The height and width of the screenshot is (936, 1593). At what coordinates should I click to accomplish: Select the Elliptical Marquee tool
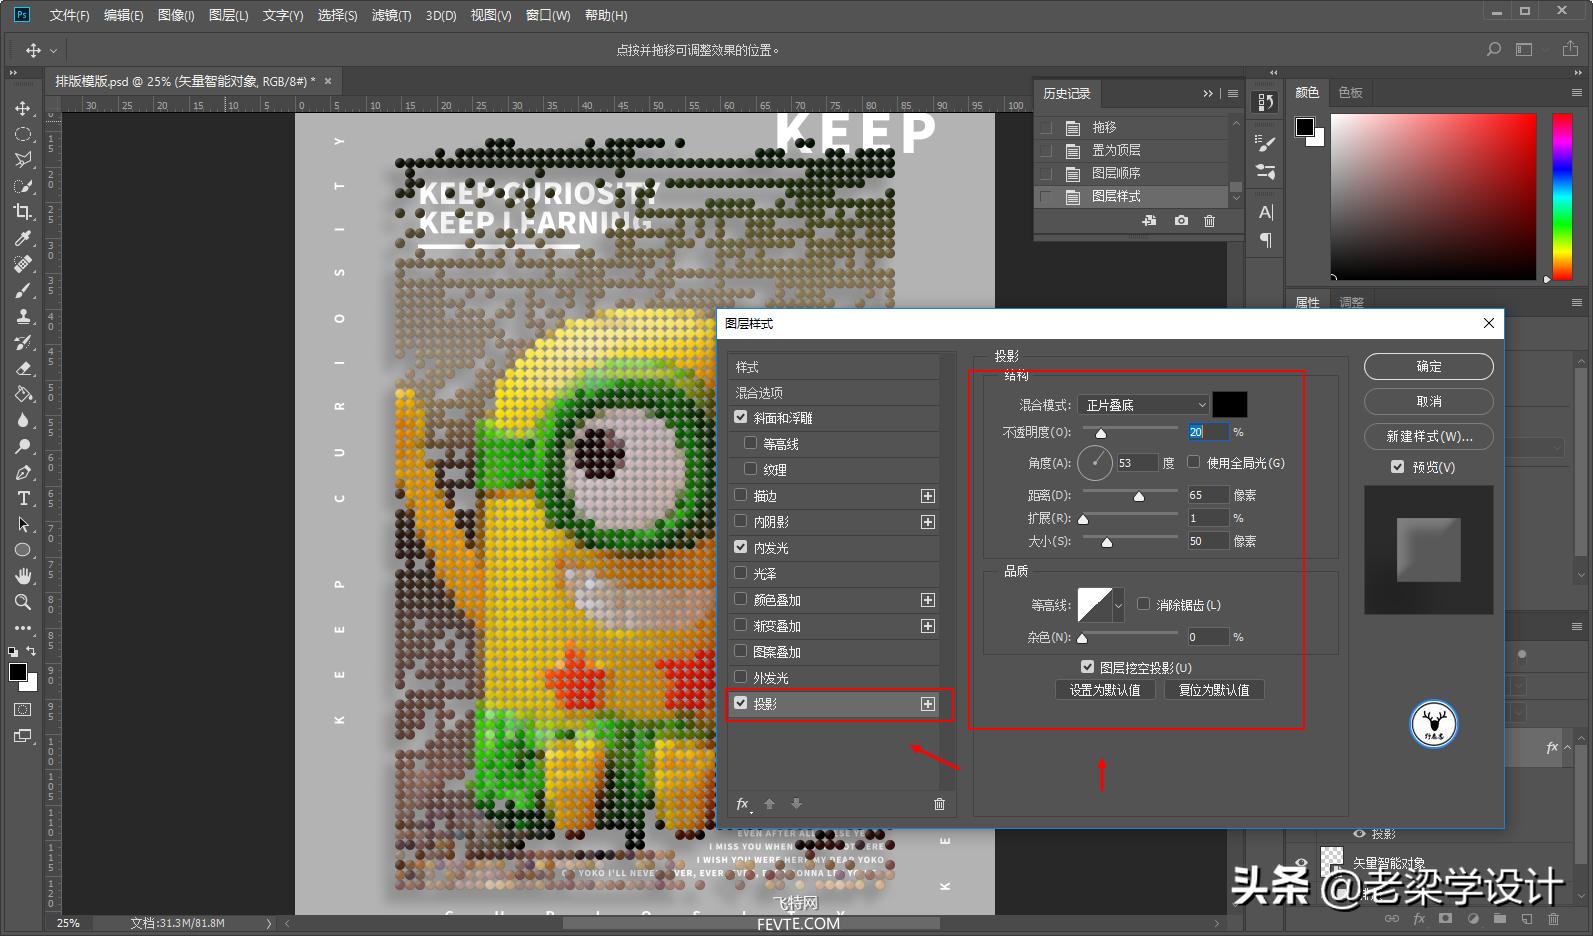coord(23,134)
